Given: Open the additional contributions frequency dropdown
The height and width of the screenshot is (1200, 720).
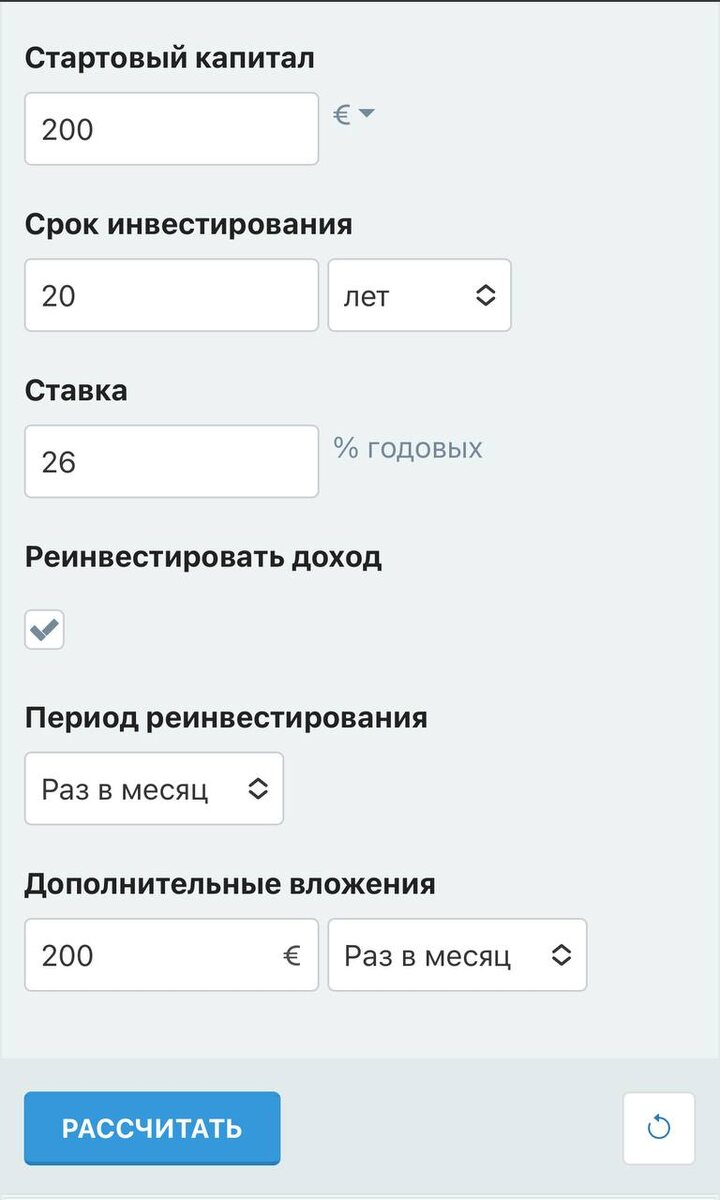Looking at the screenshot, I should (x=458, y=955).
